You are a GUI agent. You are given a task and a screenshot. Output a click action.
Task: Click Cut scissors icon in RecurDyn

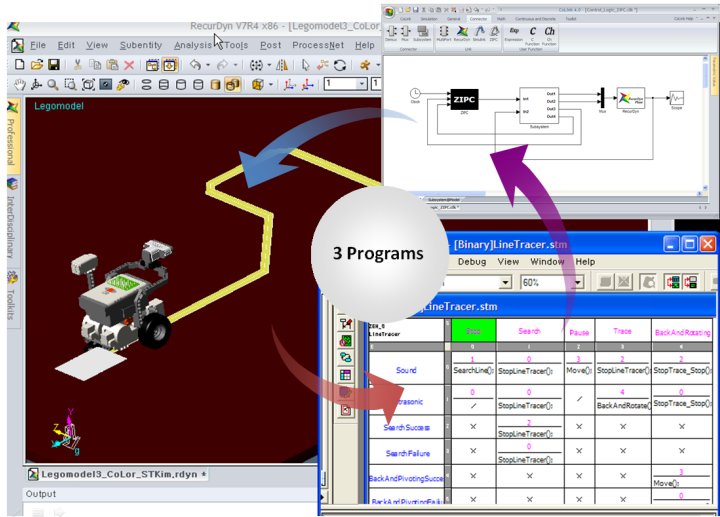click(78, 65)
